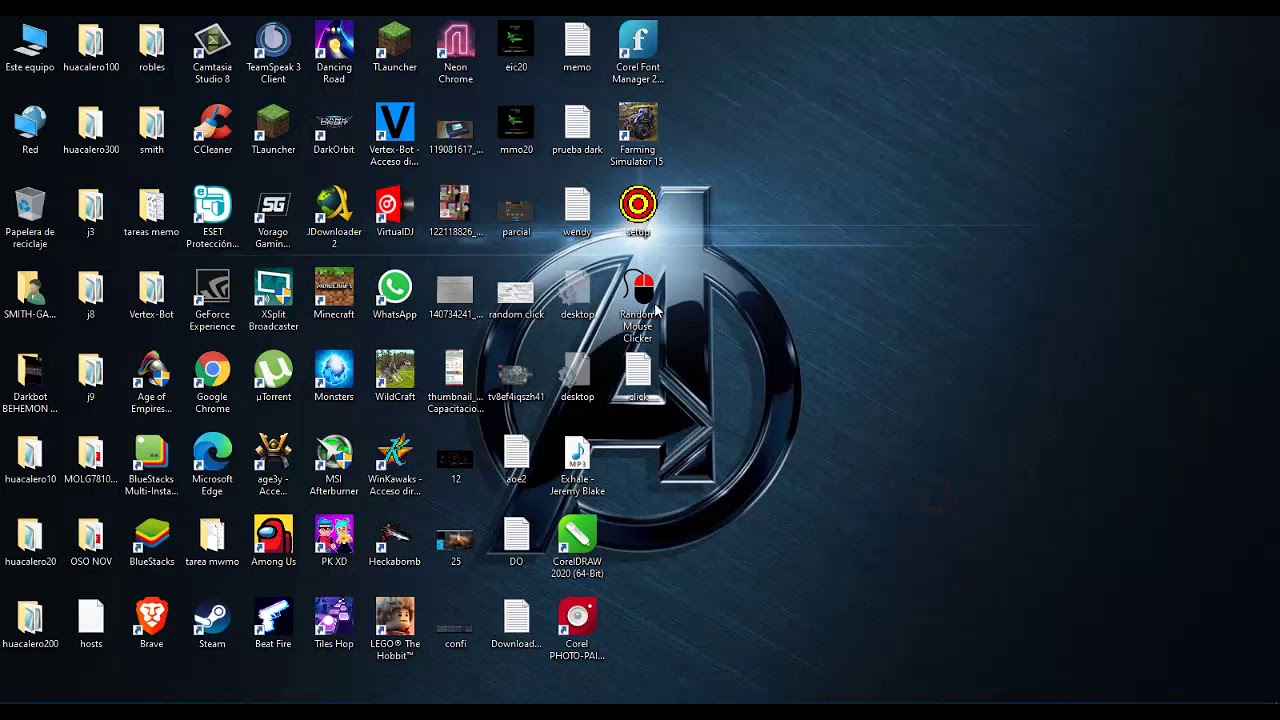Open Corel Font Manager icon
1280x720 pixels.
tap(638, 54)
